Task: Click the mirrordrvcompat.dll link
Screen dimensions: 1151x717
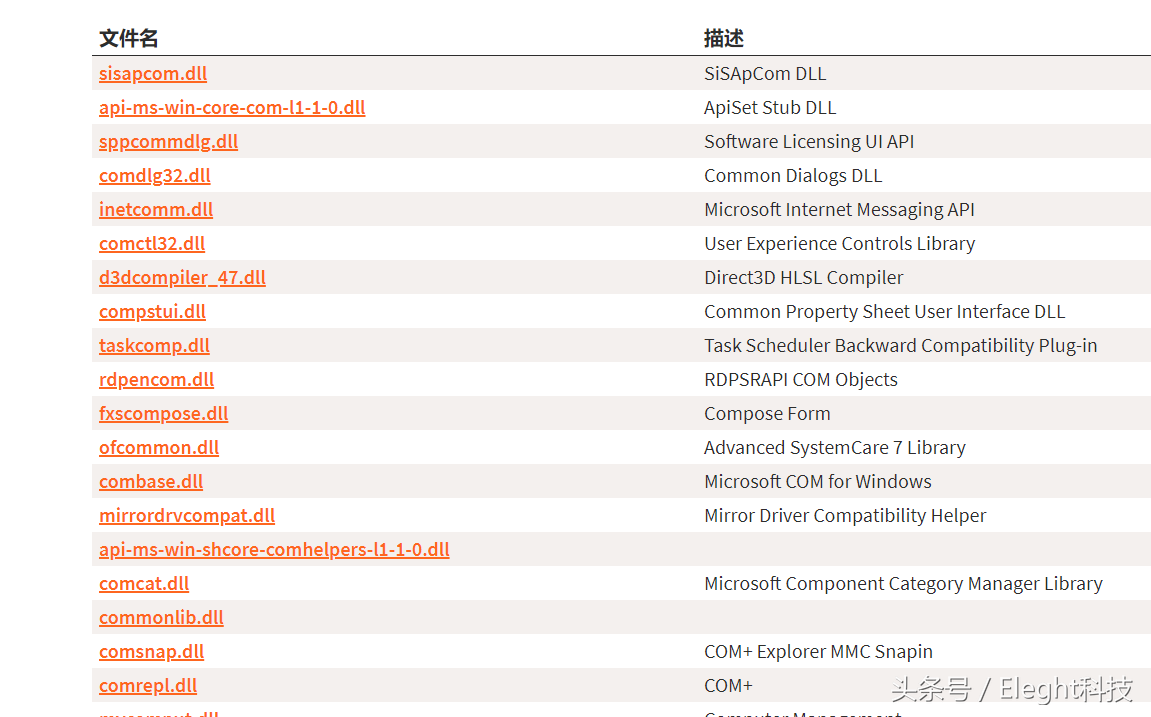Action: (x=187, y=516)
